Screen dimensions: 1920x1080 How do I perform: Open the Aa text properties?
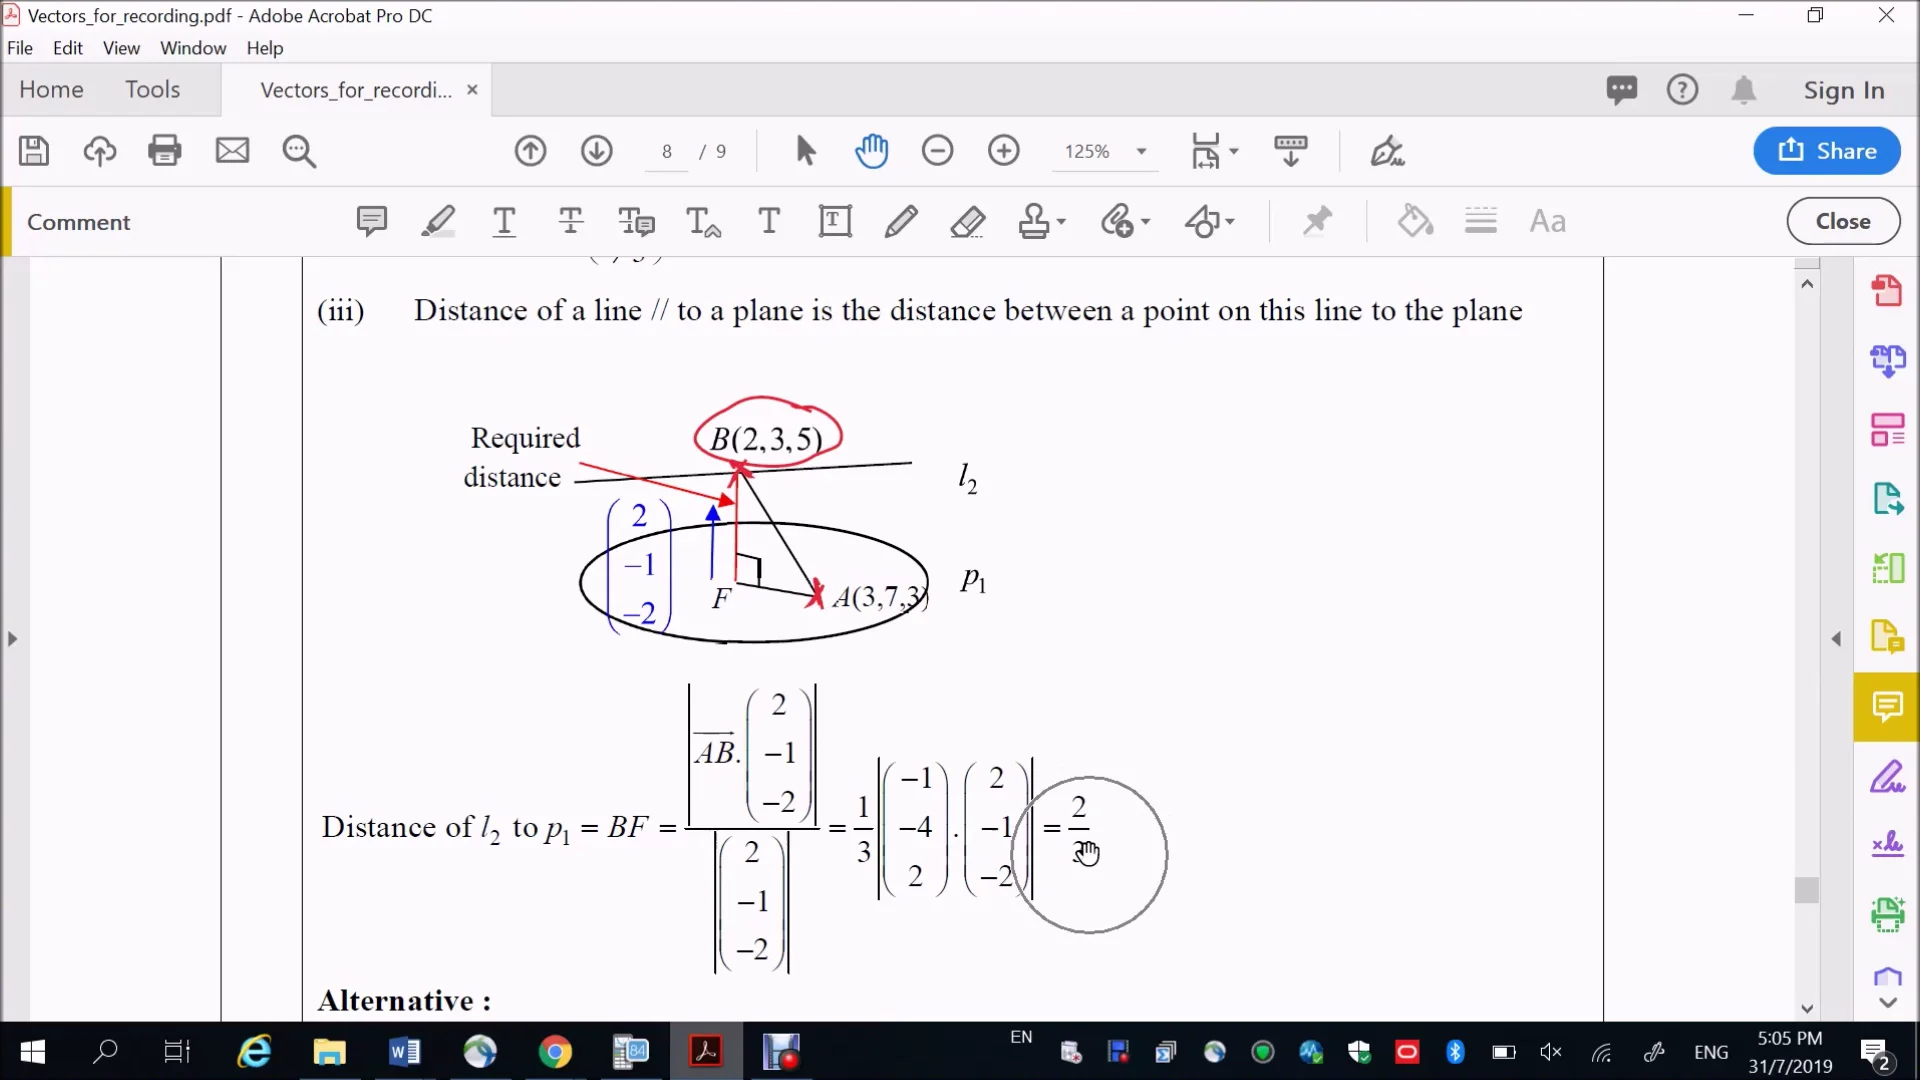tap(1548, 221)
